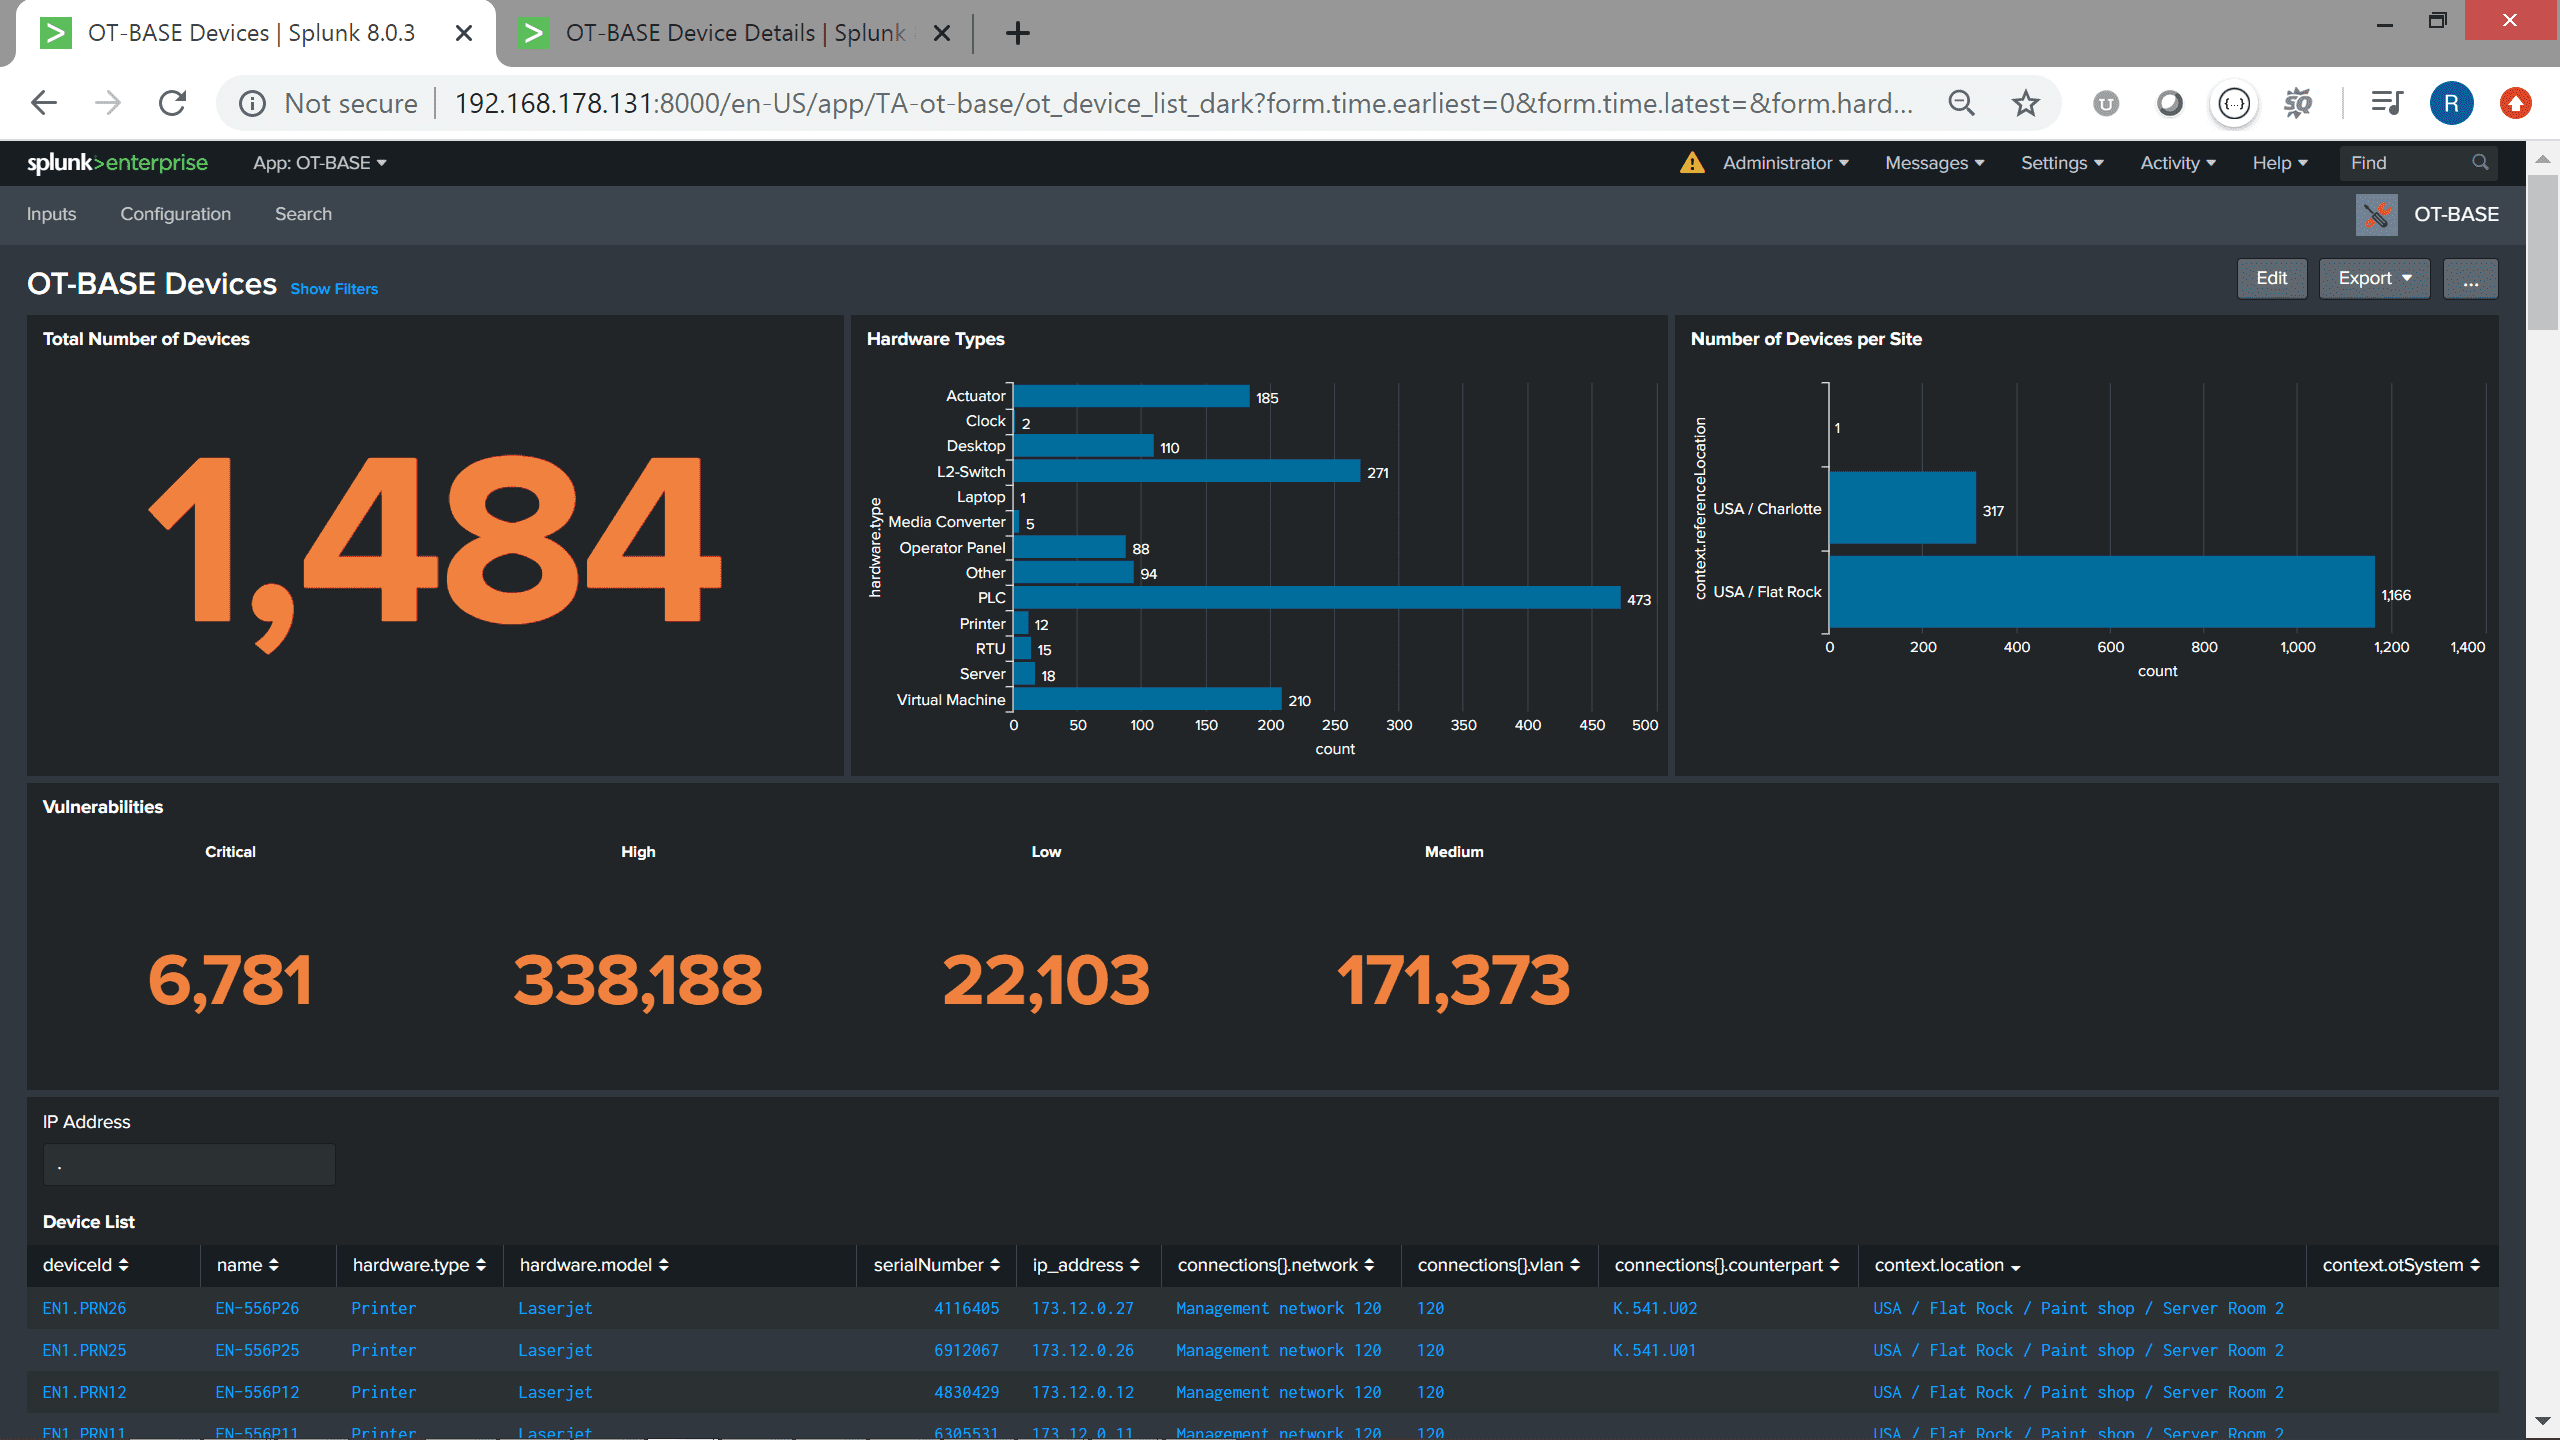Expand the App: OT-BASE dropdown
2560x1440 pixels.
(x=320, y=163)
